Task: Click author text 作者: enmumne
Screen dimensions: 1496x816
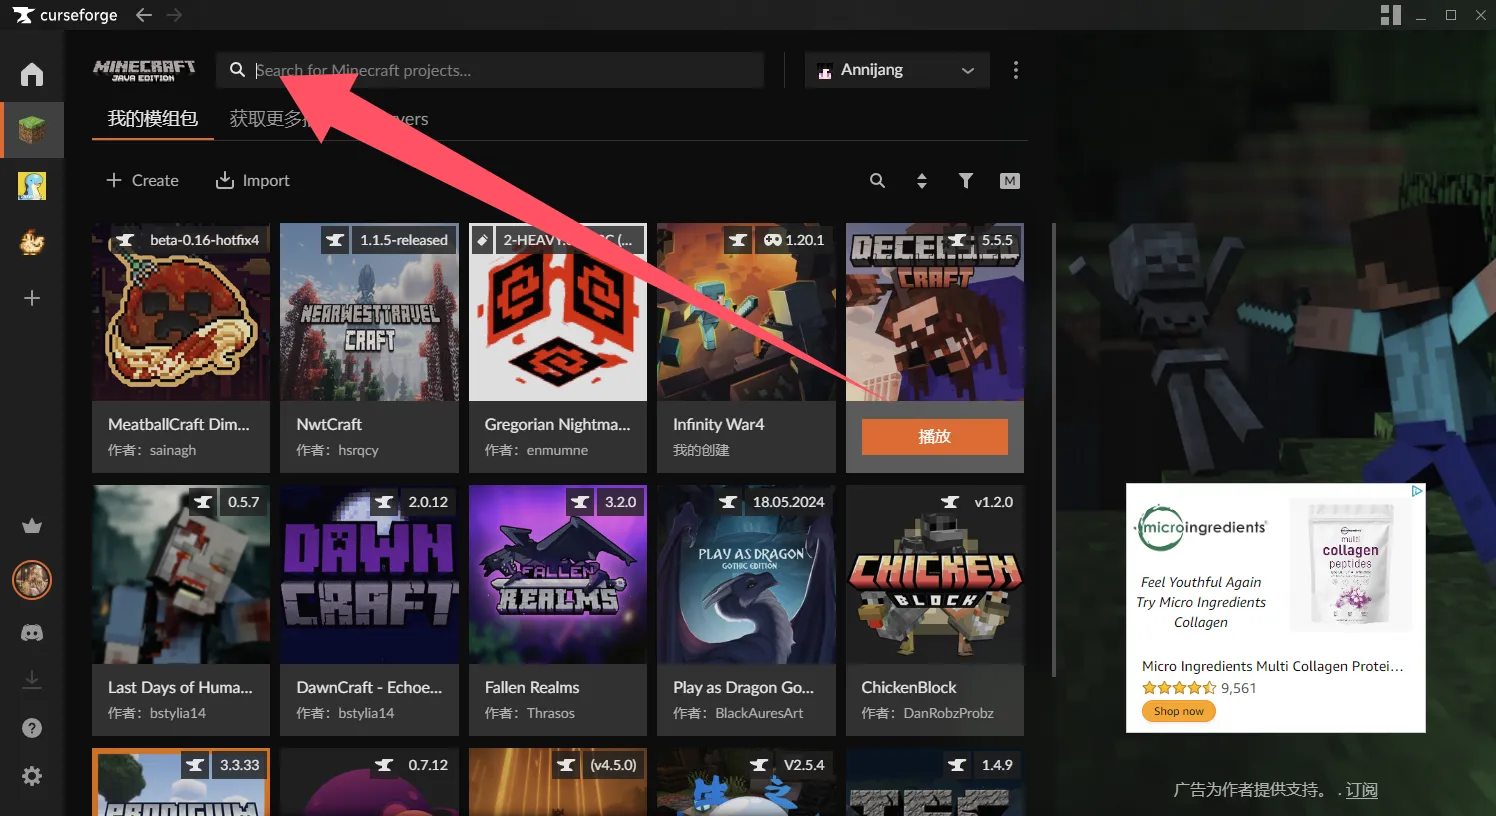Action: tap(536, 450)
